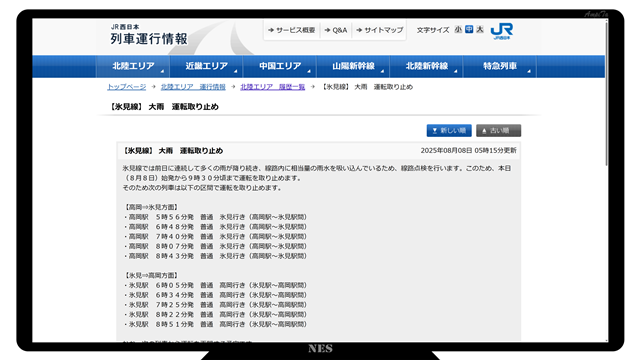Viewport: 640px width, 360px height.
Task: Select the 氷見駅 6時34分発 train row
Action: [215, 295]
